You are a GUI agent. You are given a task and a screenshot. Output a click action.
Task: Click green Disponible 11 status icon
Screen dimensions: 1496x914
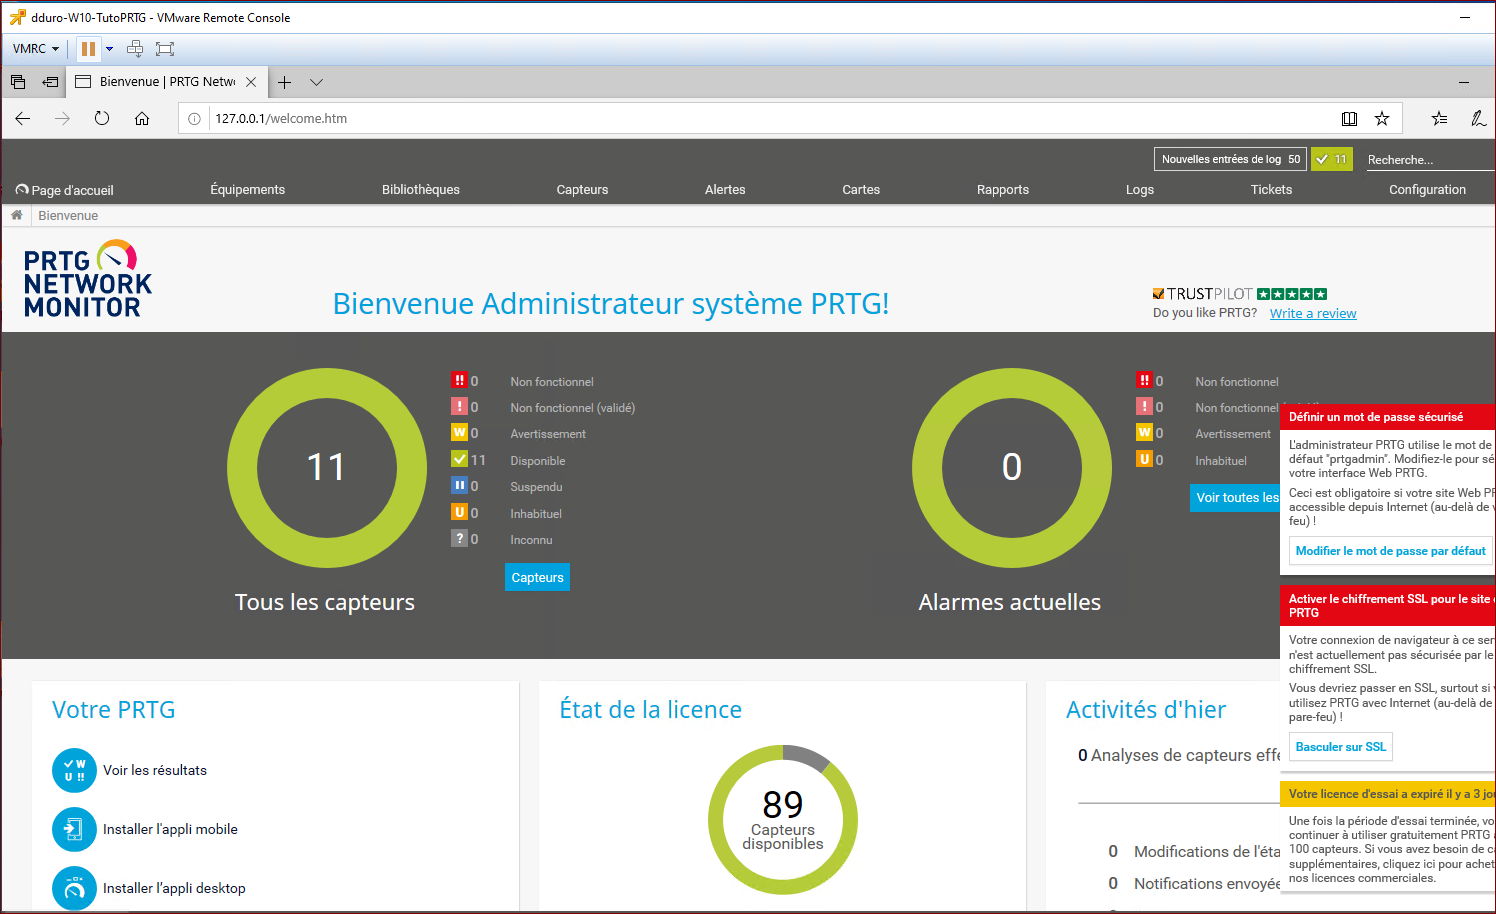point(459,459)
